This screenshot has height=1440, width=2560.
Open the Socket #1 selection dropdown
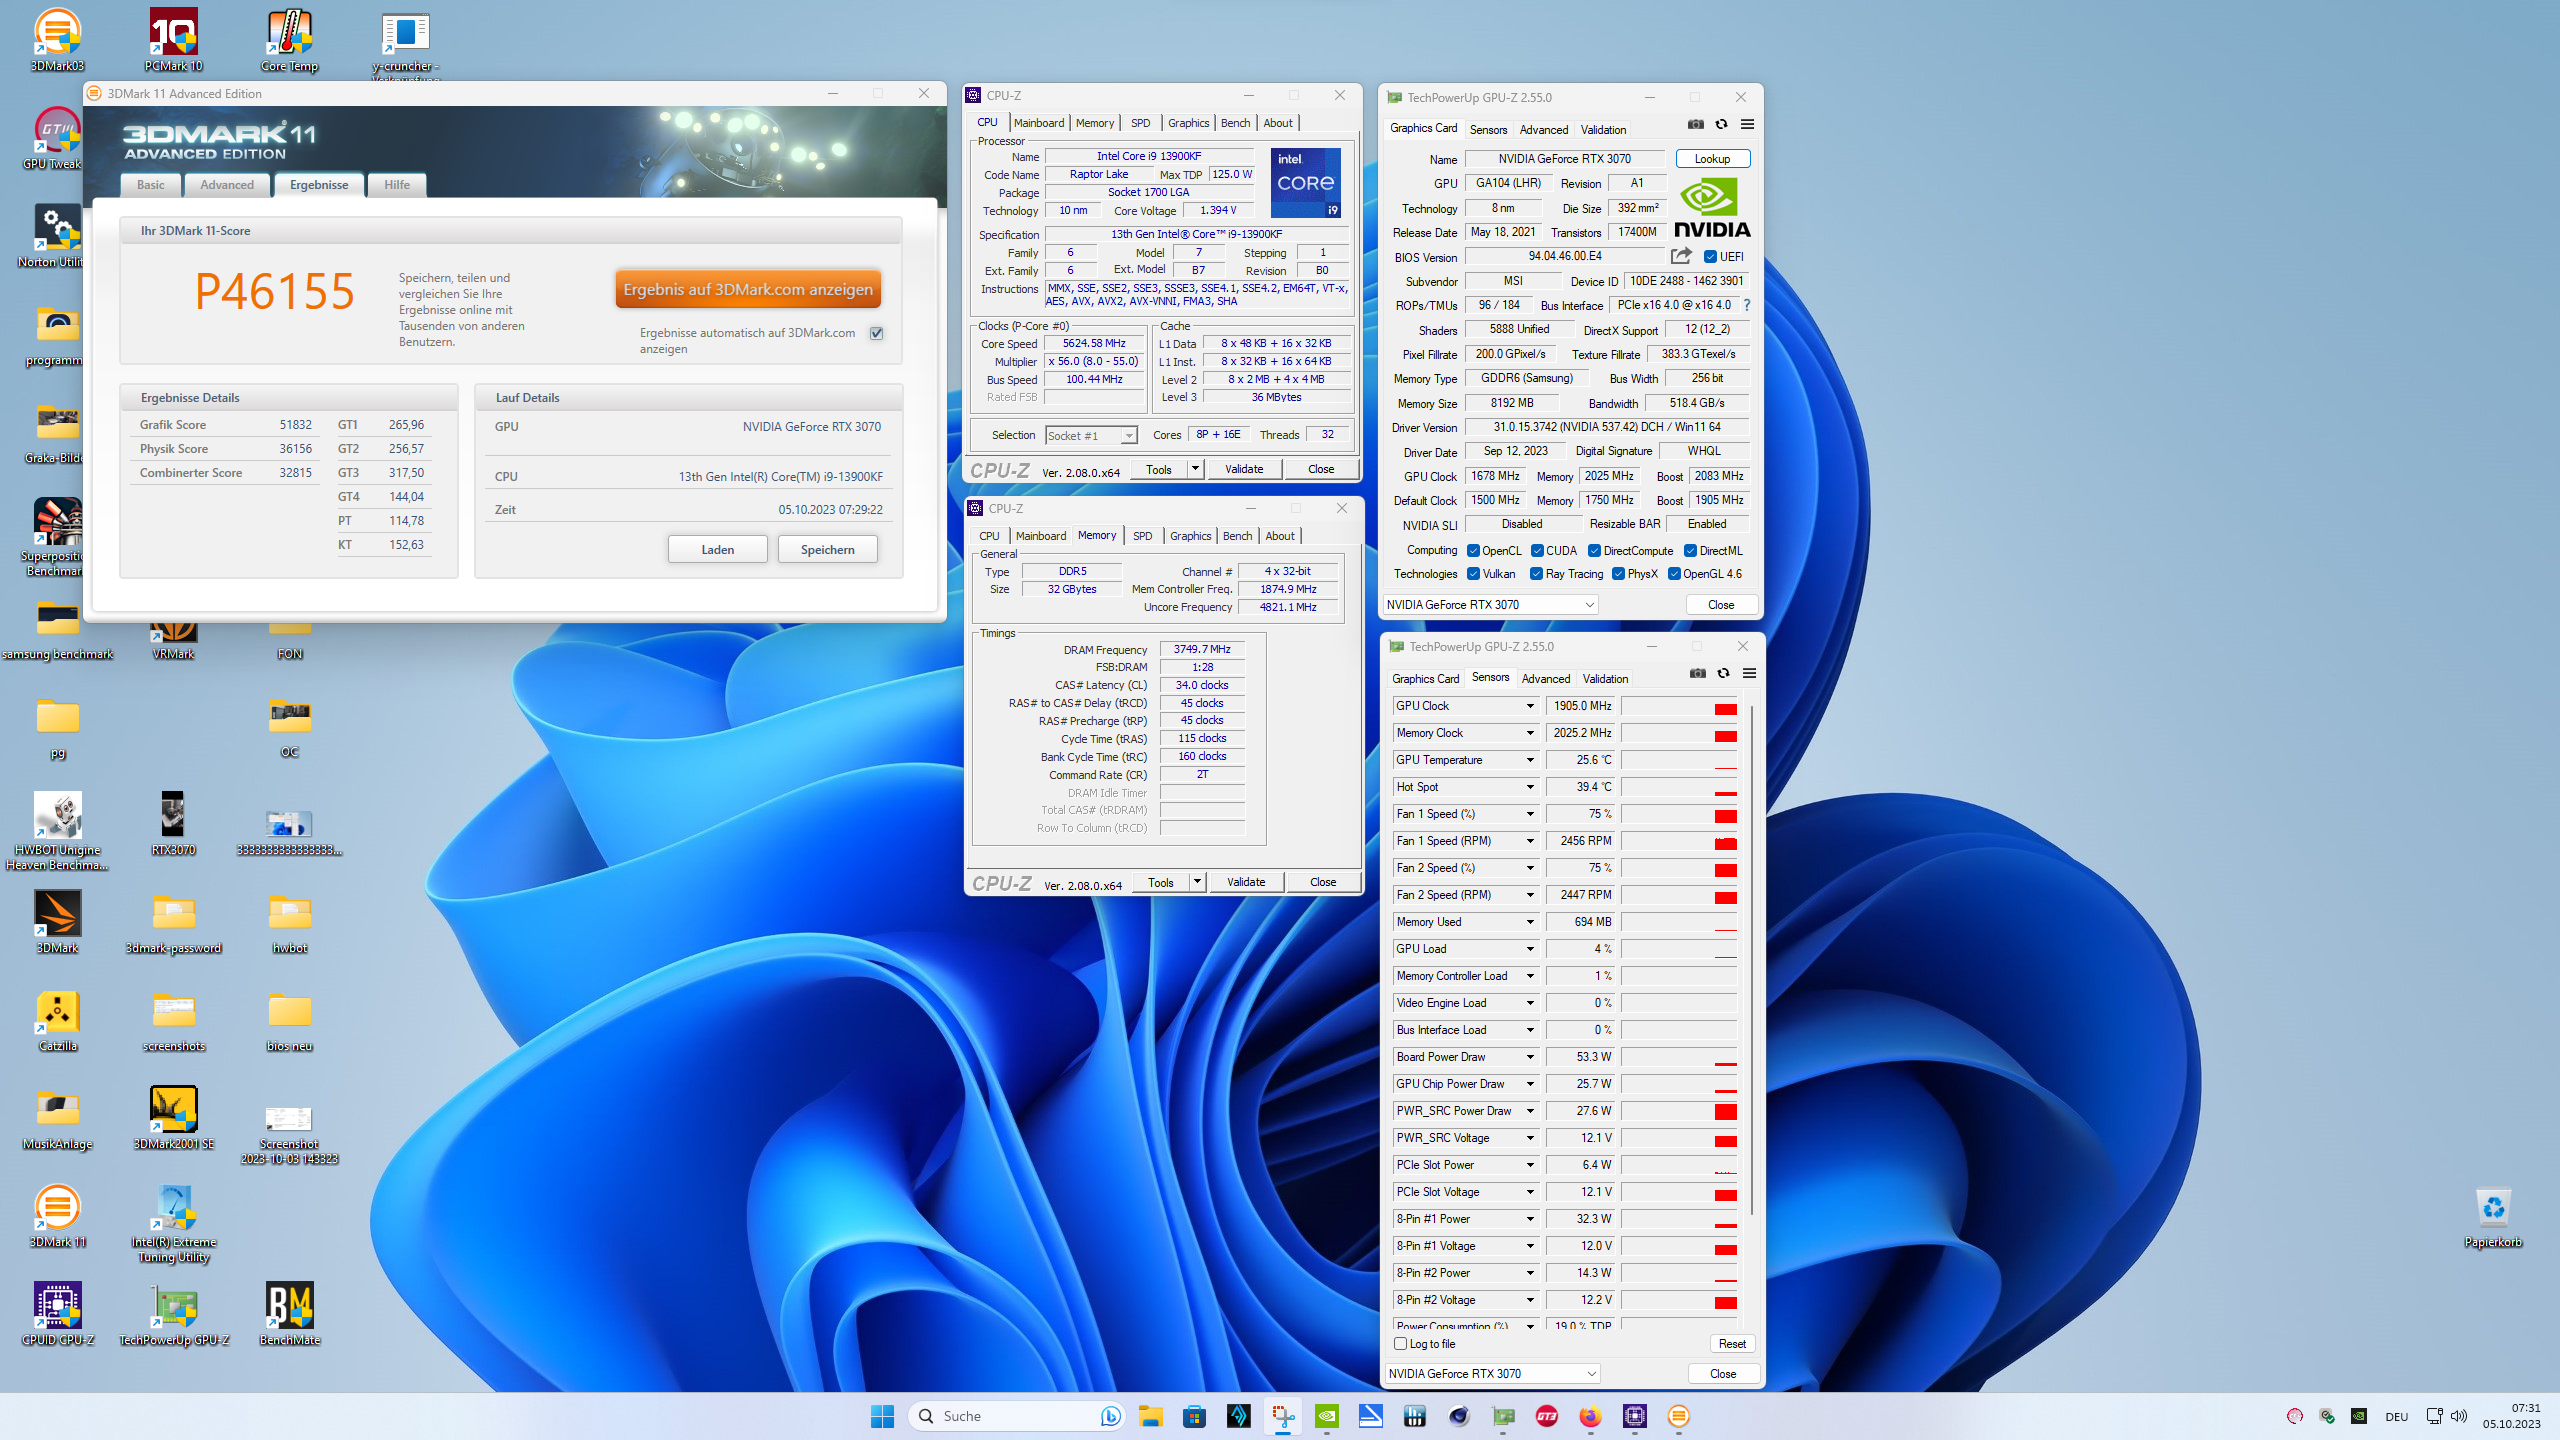click(x=1091, y=435)
